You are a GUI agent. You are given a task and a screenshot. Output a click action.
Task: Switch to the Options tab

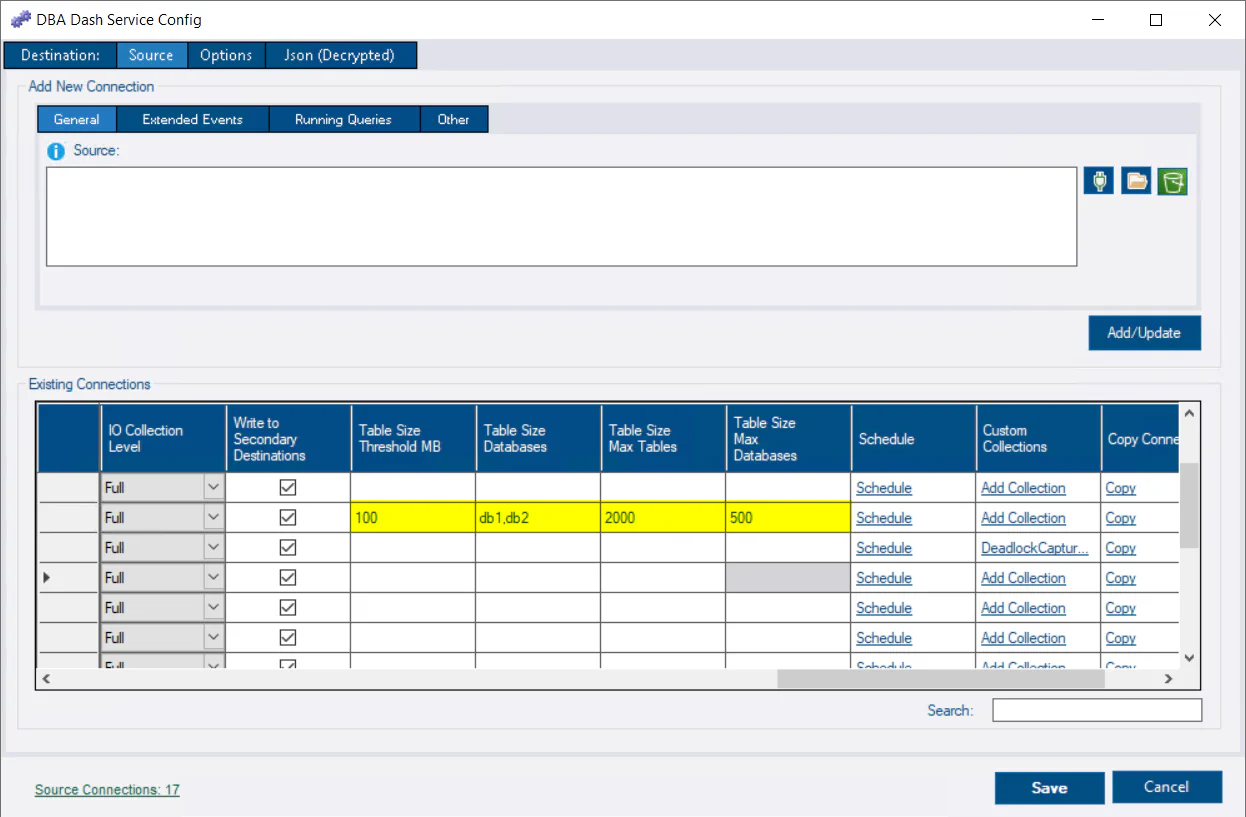tap(226, 55)
